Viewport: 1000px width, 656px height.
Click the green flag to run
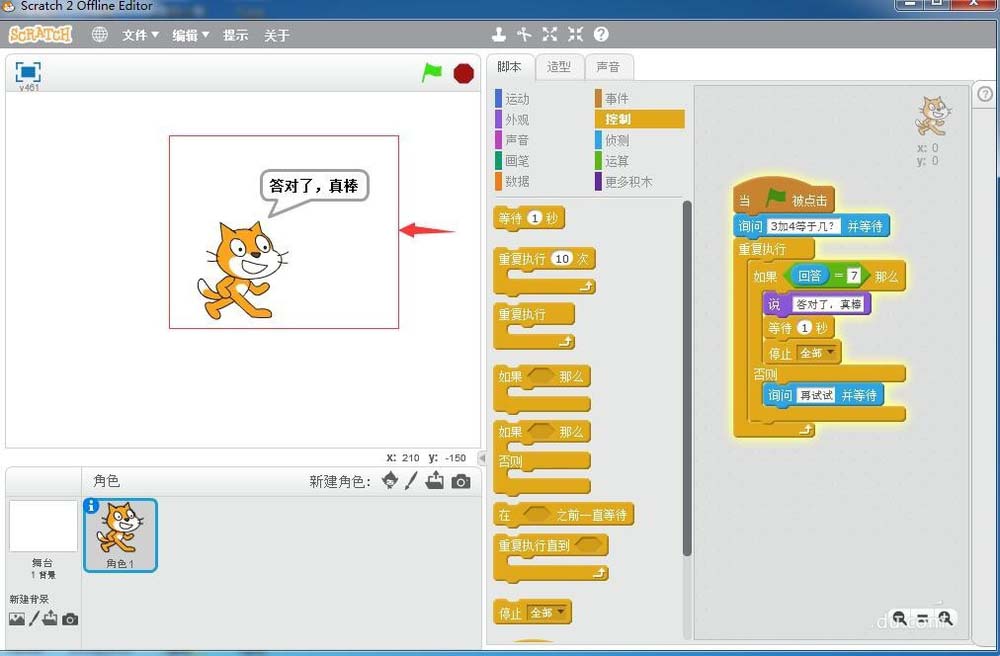[432, 72]
